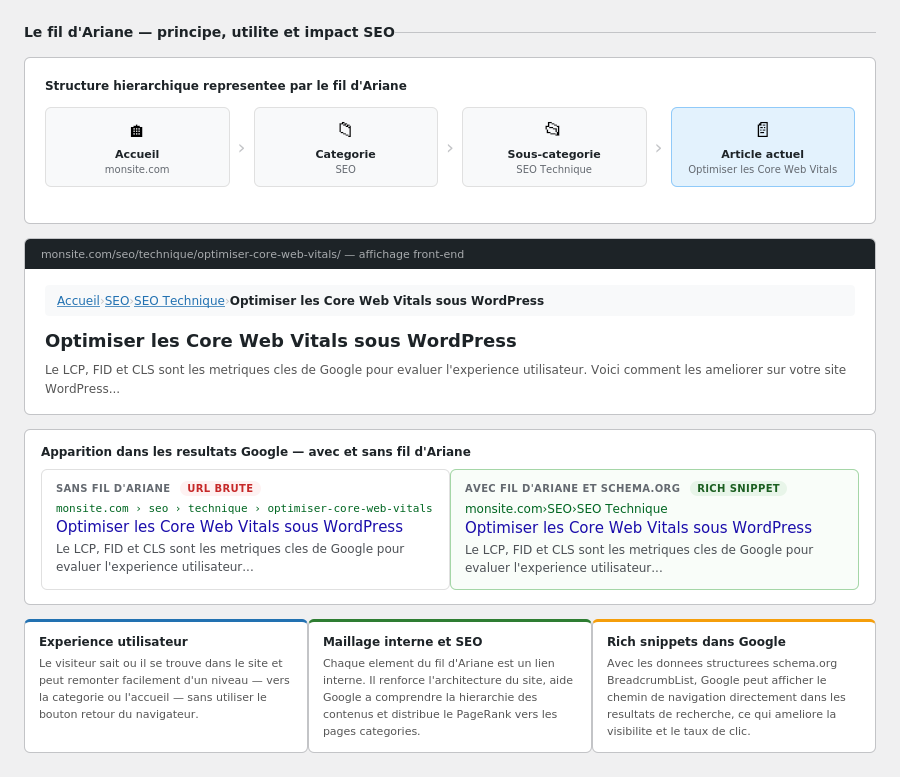Select the Accueil monsite.com card

tap(137, 147)
